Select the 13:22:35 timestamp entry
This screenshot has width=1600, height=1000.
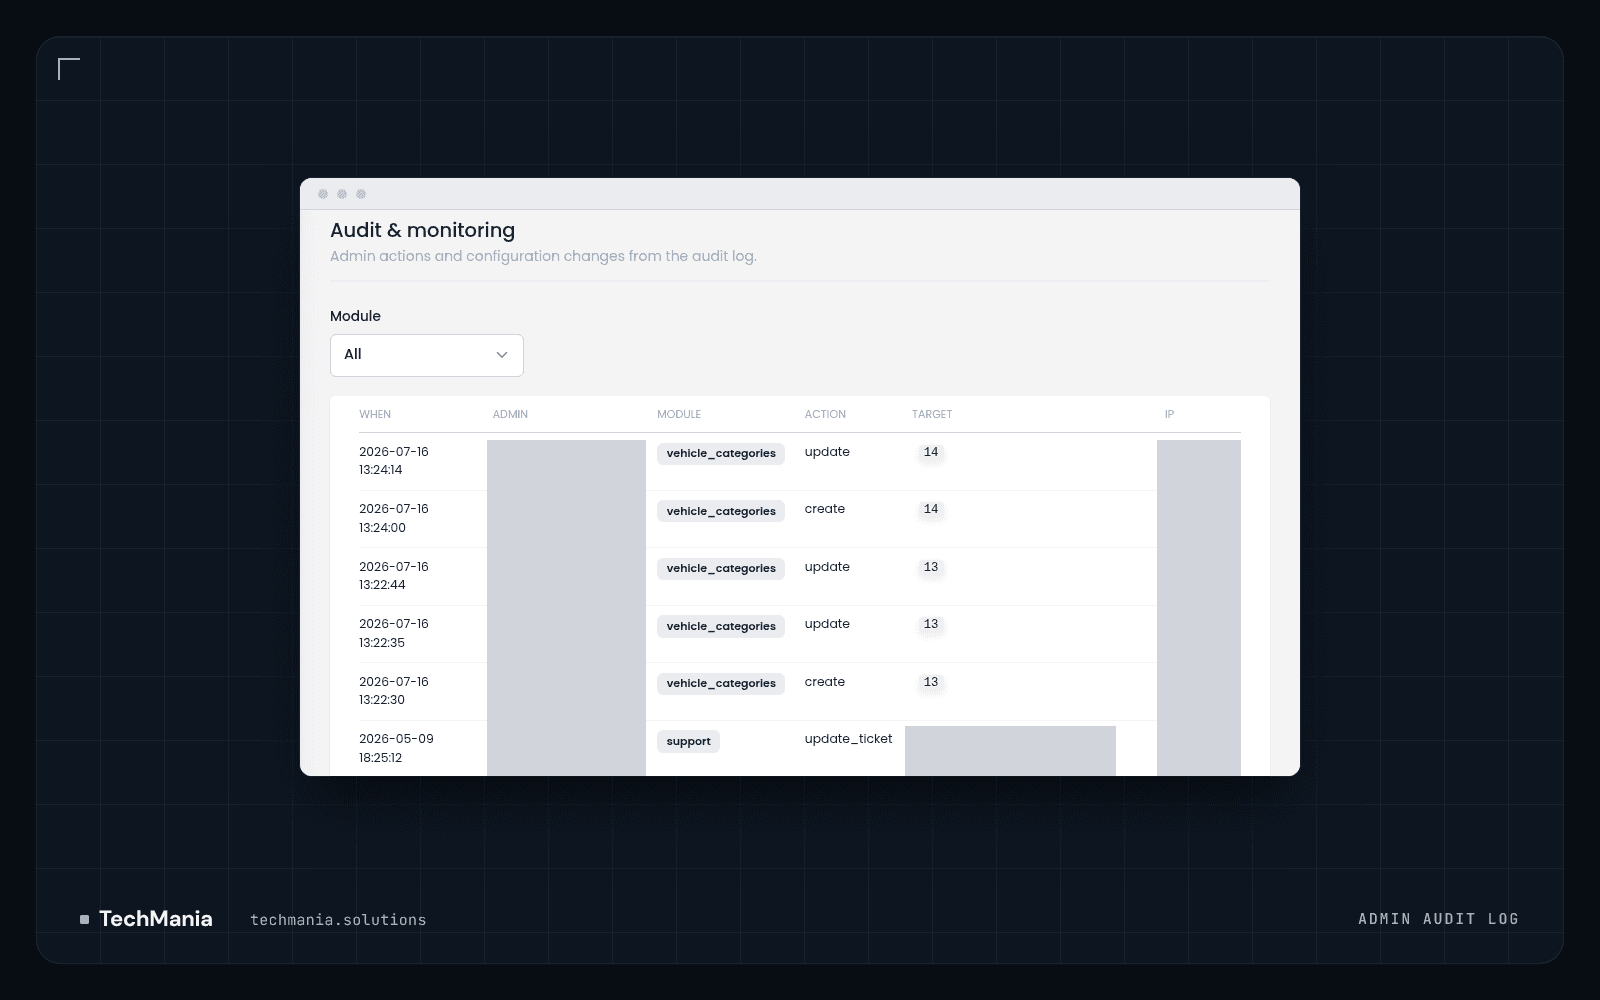[394, 633]
